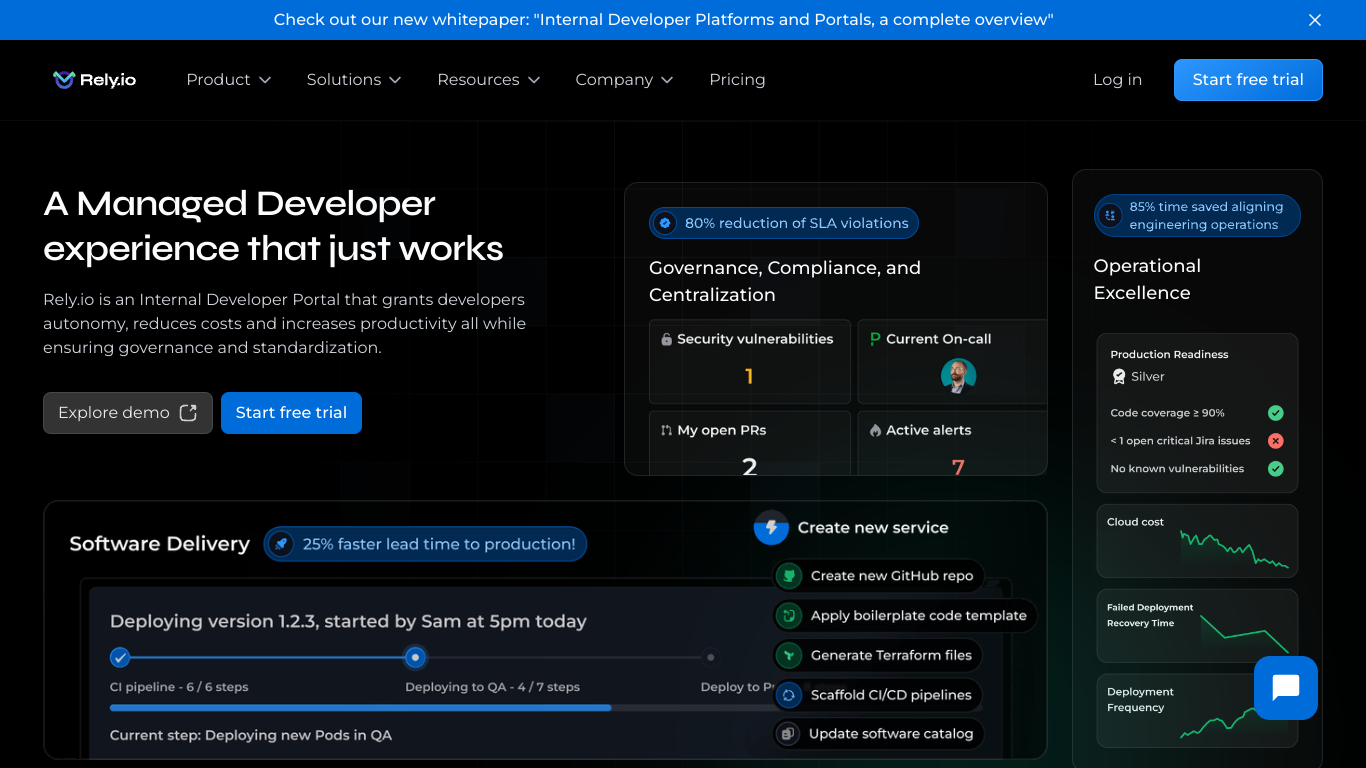
Task: Click the Update software catalog icon
Action: pos(788,734)
